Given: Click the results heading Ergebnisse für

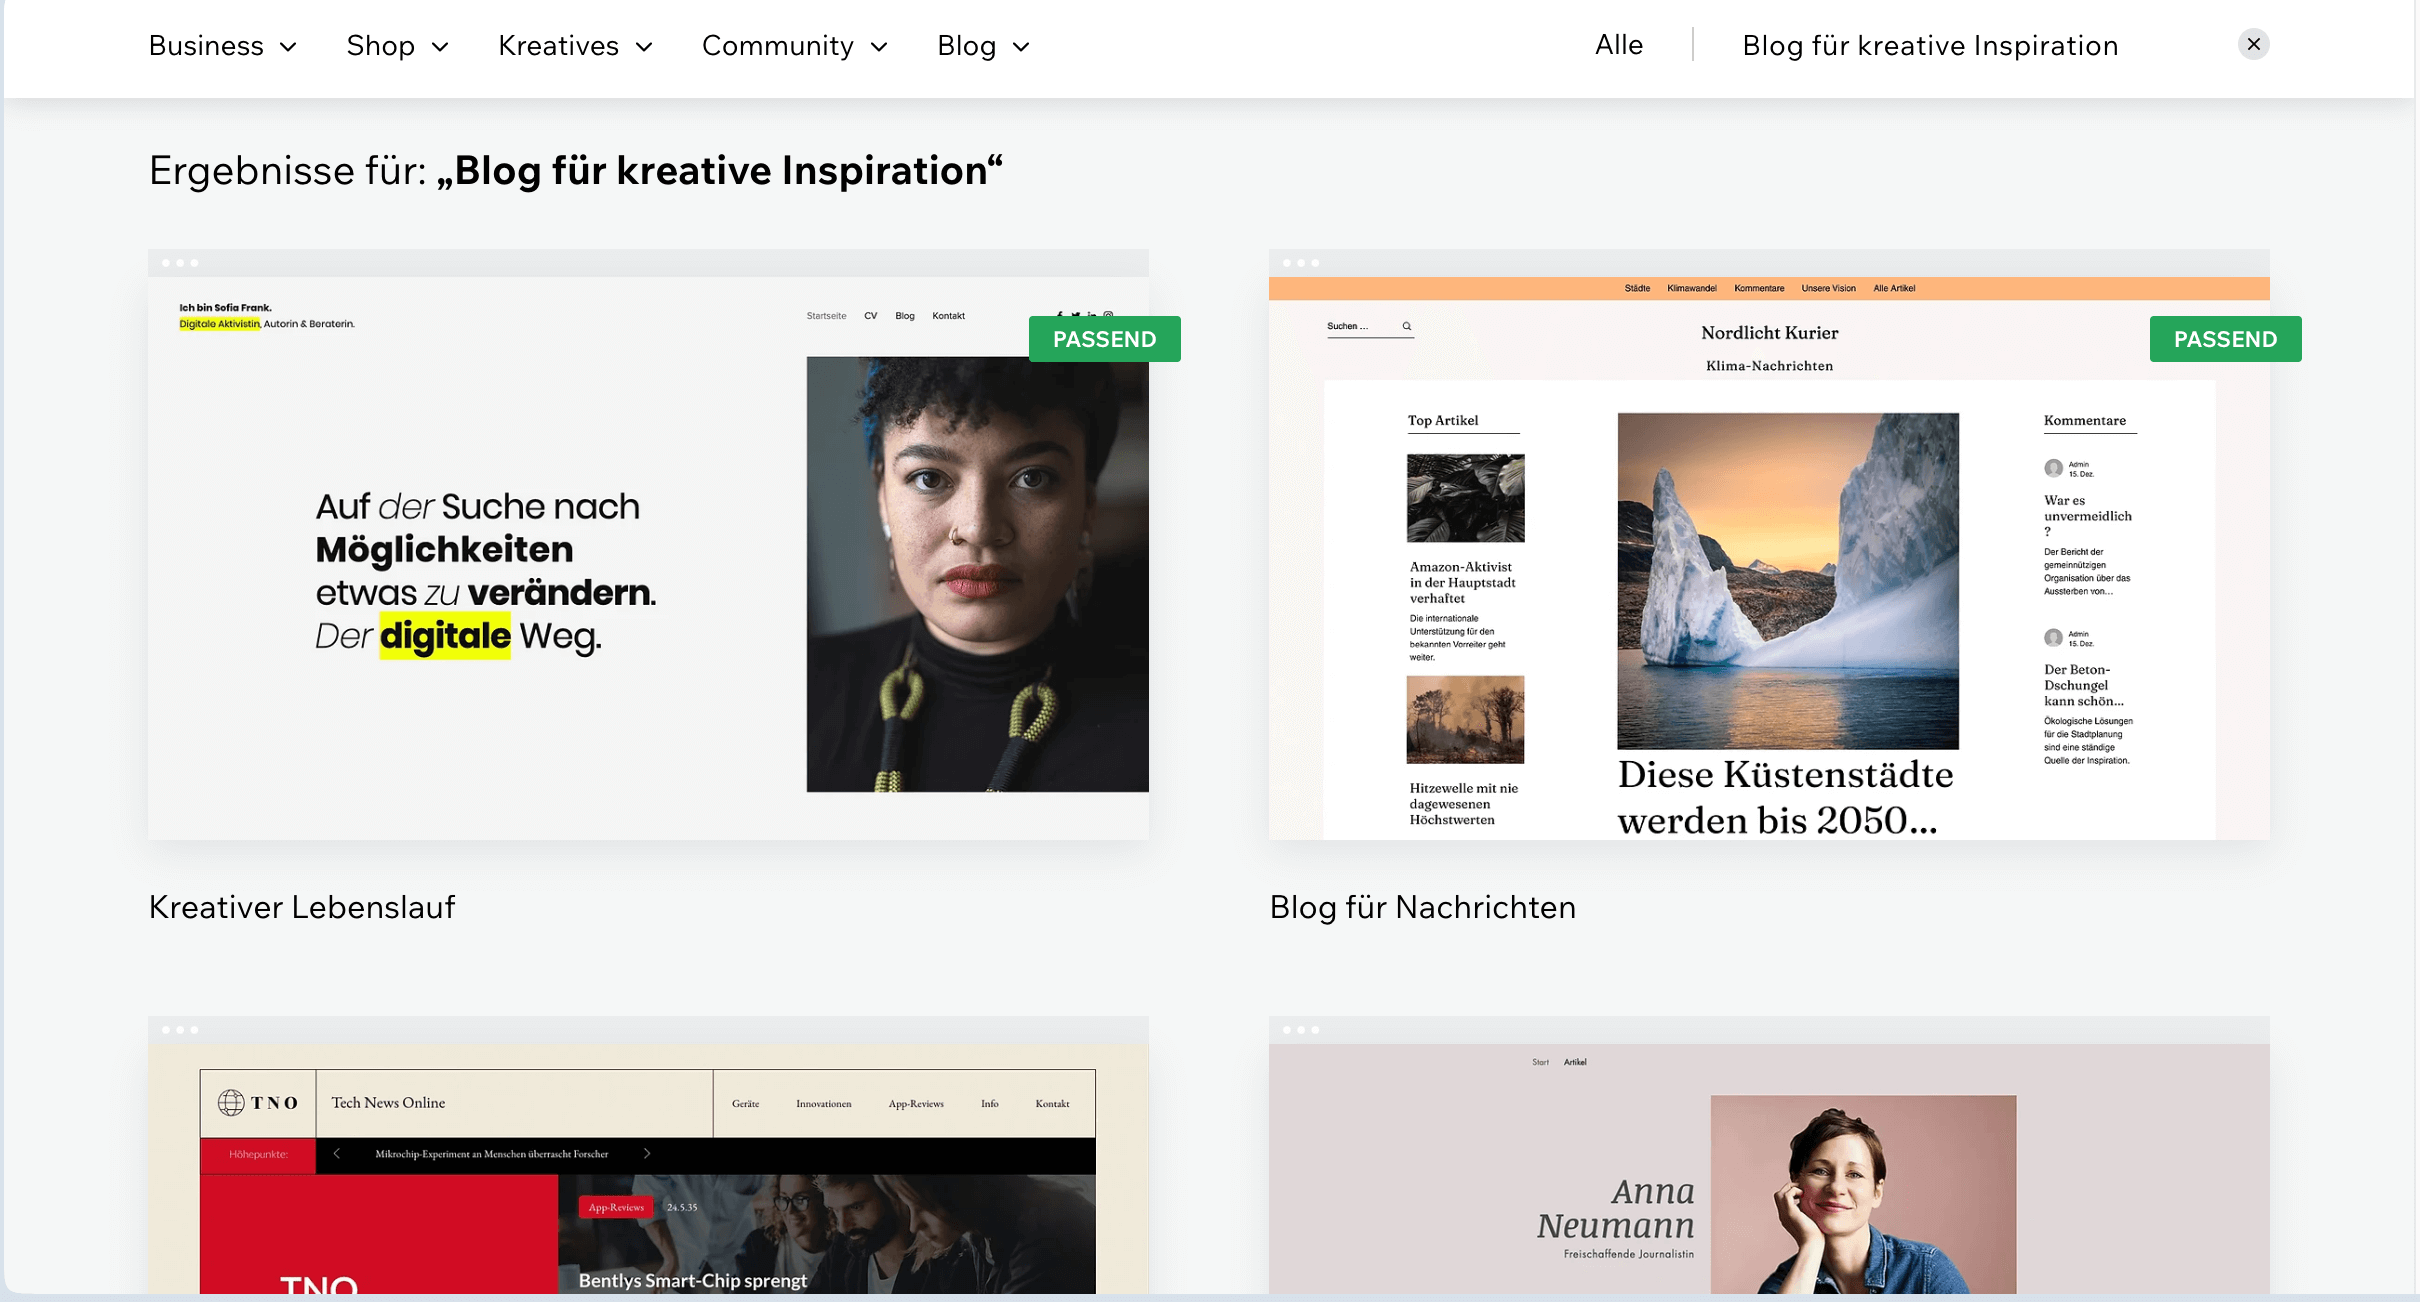Looking at the screenshot, I should (x=575, y=171).
